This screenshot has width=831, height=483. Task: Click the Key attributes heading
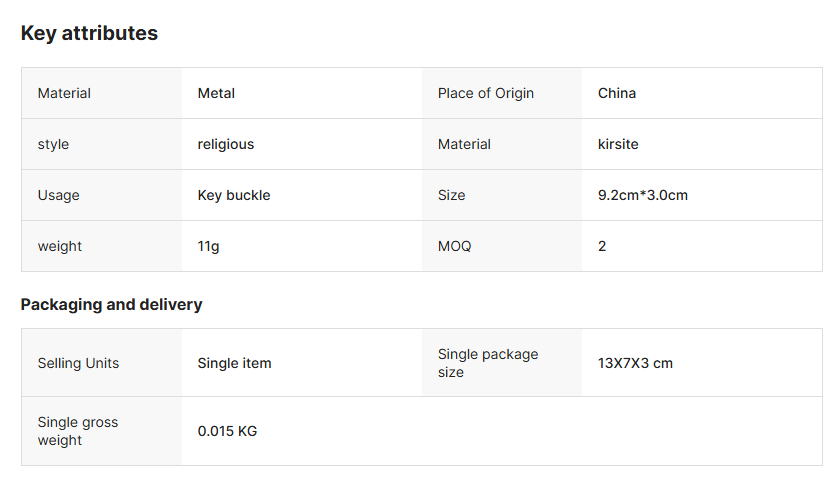89,33
